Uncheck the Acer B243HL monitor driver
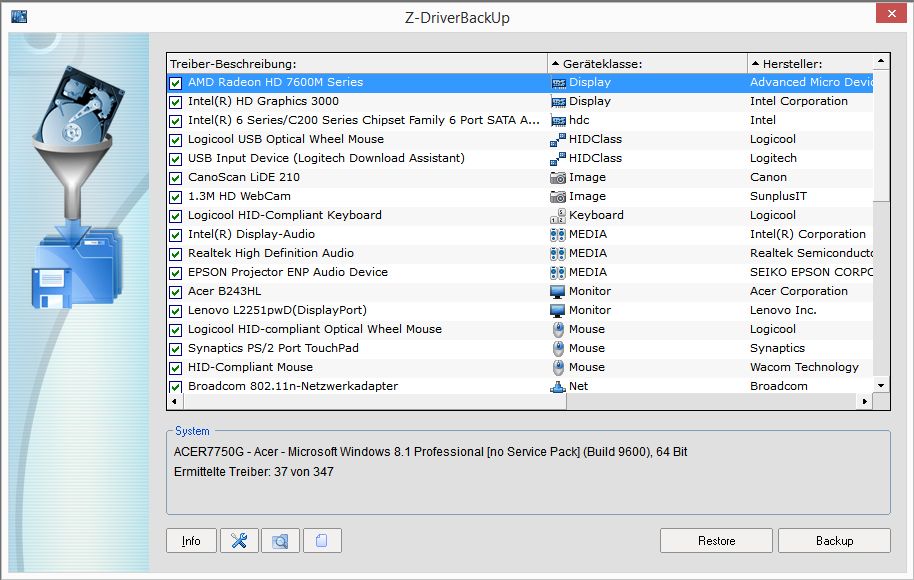 [x=175, y=292]
